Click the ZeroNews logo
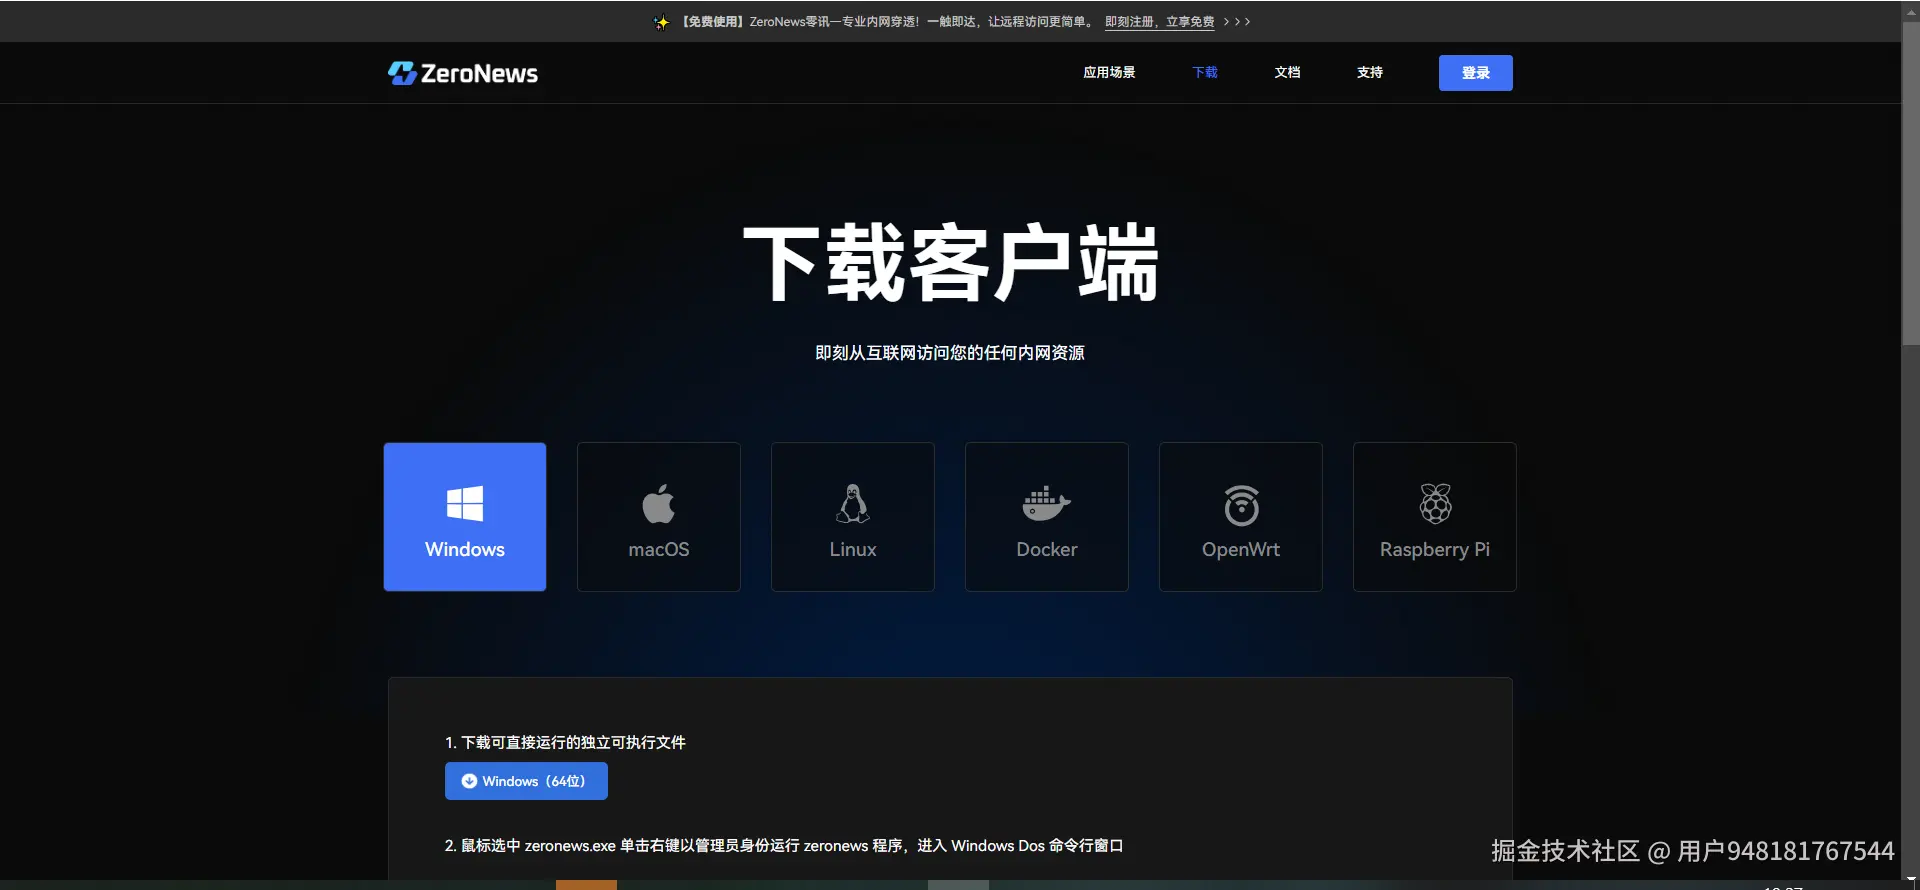This screenshot has height=890, width=1920. click(463, 73)
